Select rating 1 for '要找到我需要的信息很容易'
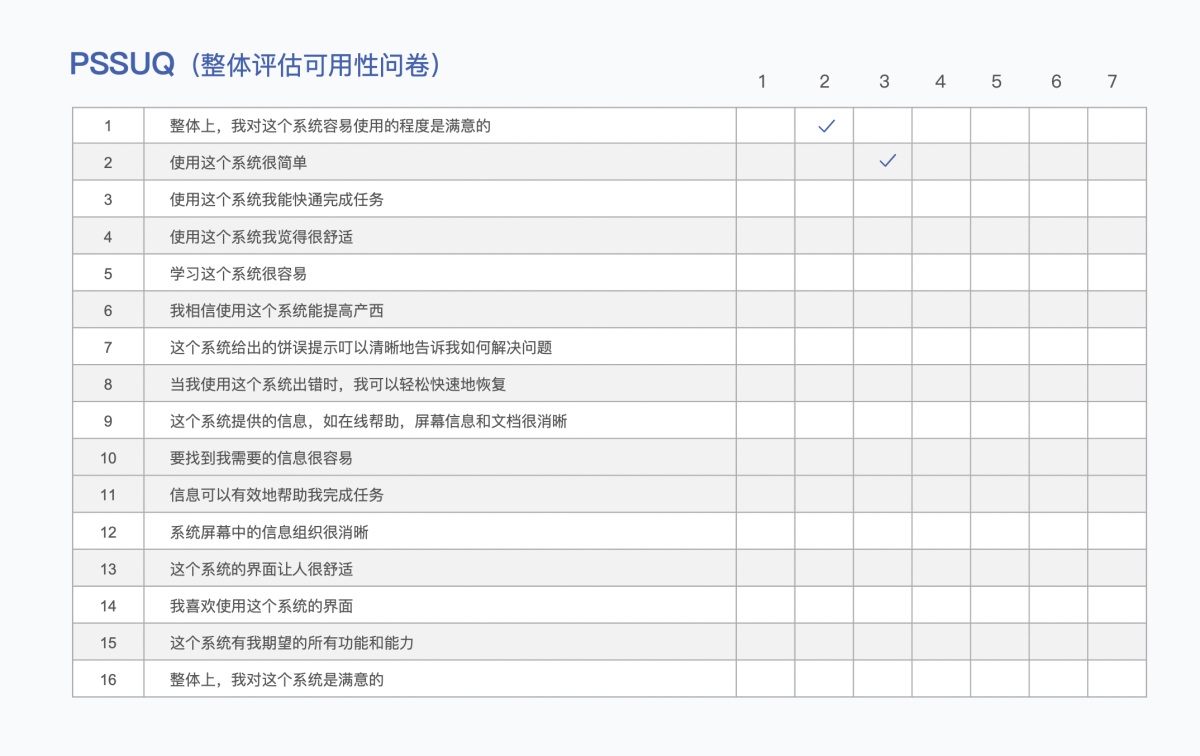This screenshot has width=1200, height=756. tap(766, 457)
